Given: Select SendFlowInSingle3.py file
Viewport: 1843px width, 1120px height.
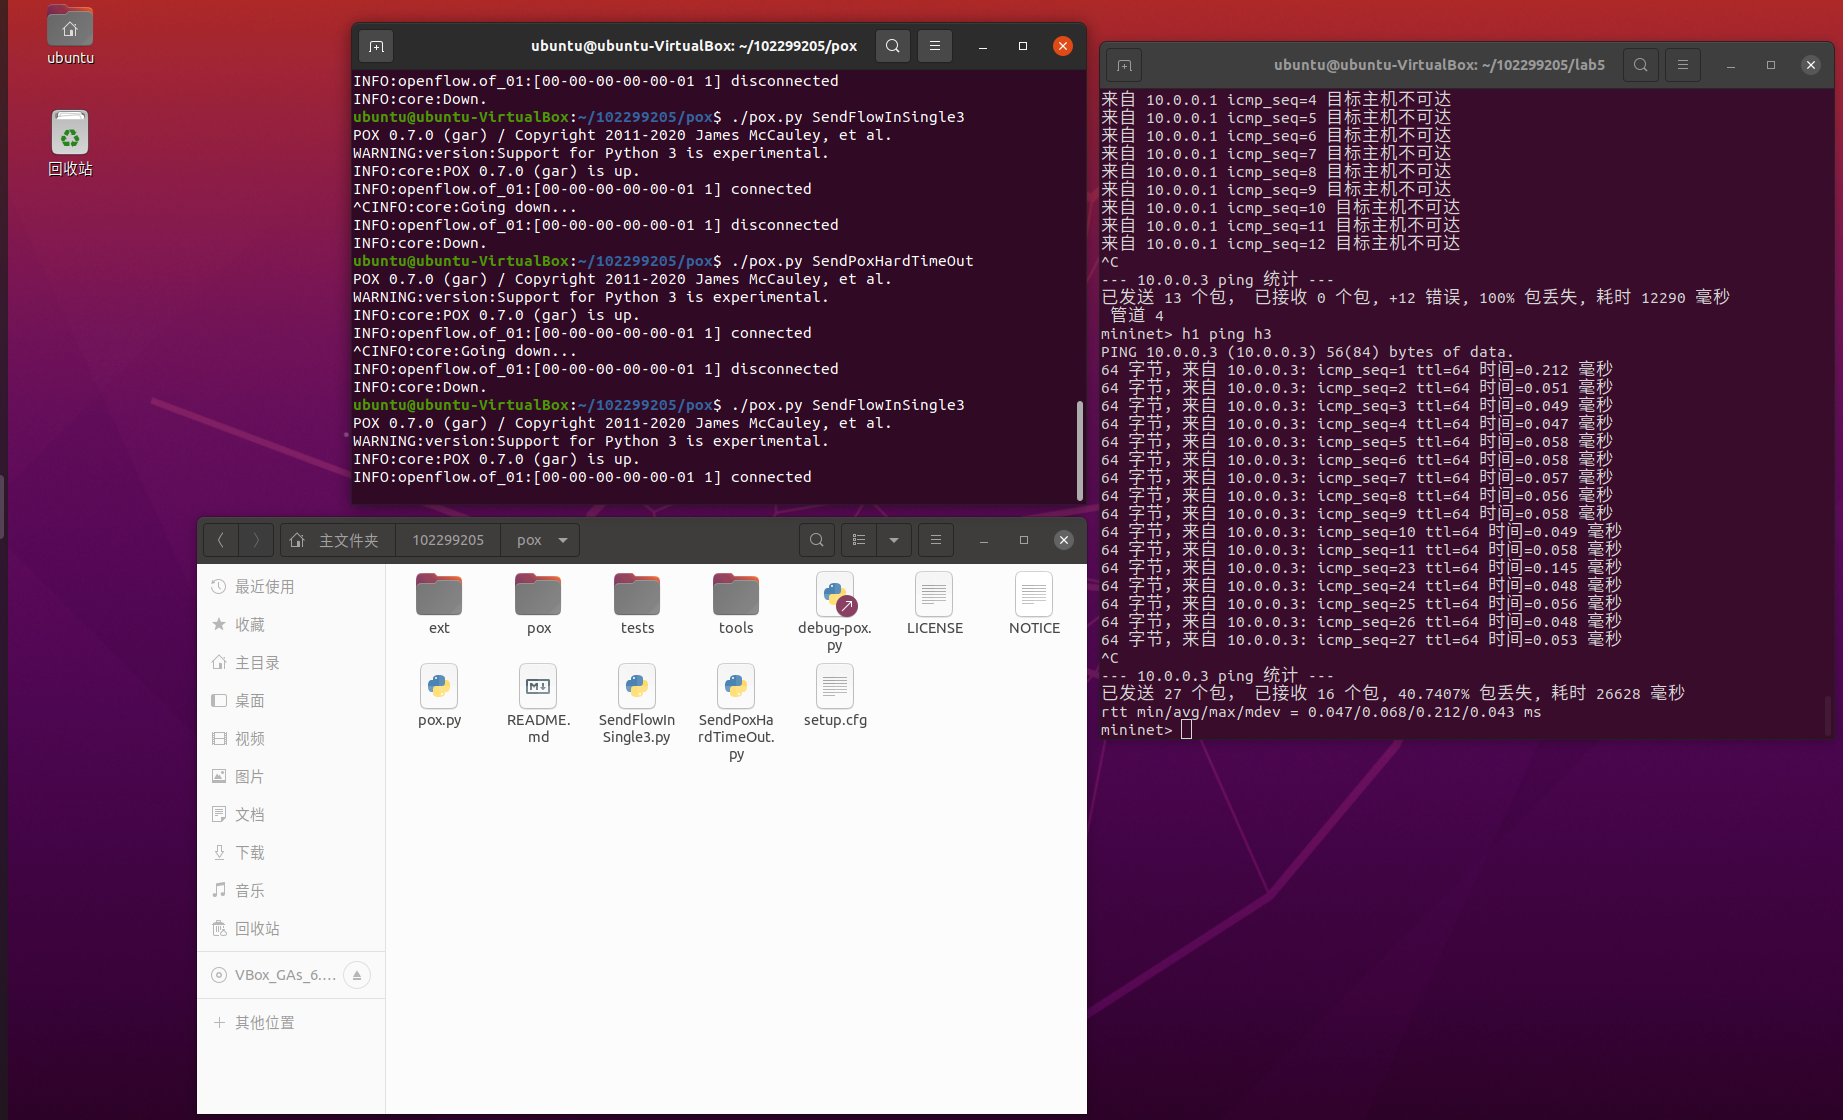Looking at the screenshot, I should click(637, 704).
